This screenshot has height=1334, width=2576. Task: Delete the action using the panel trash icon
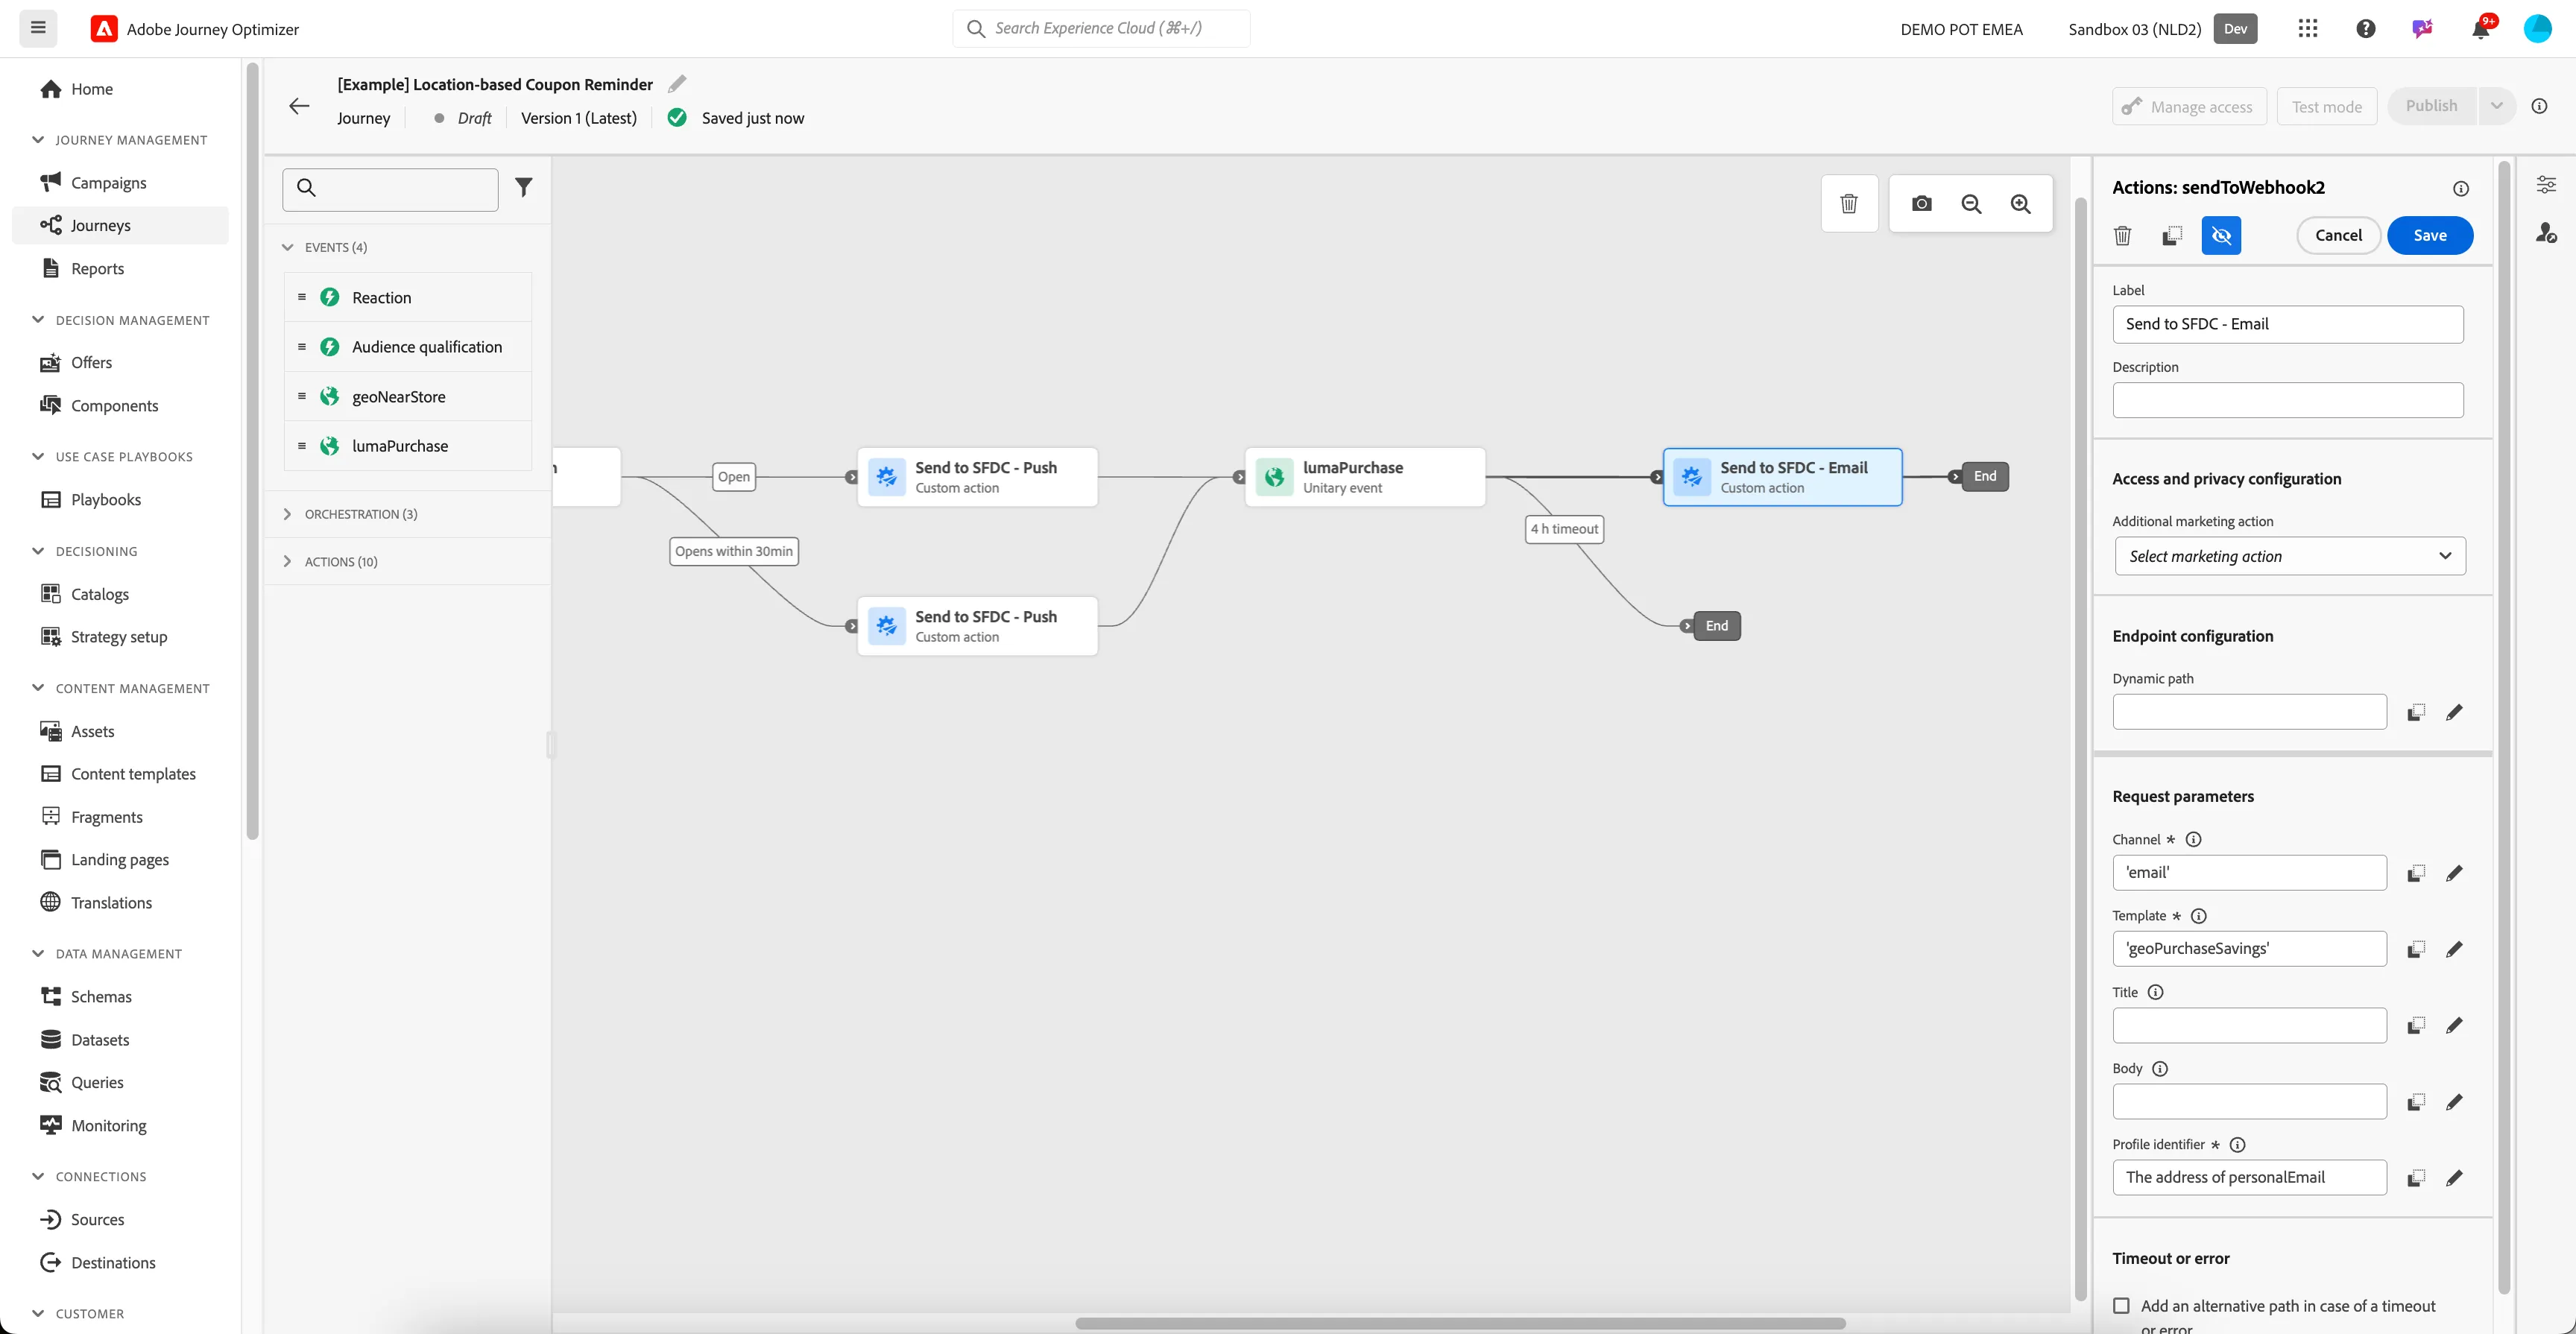(2122, 235)
